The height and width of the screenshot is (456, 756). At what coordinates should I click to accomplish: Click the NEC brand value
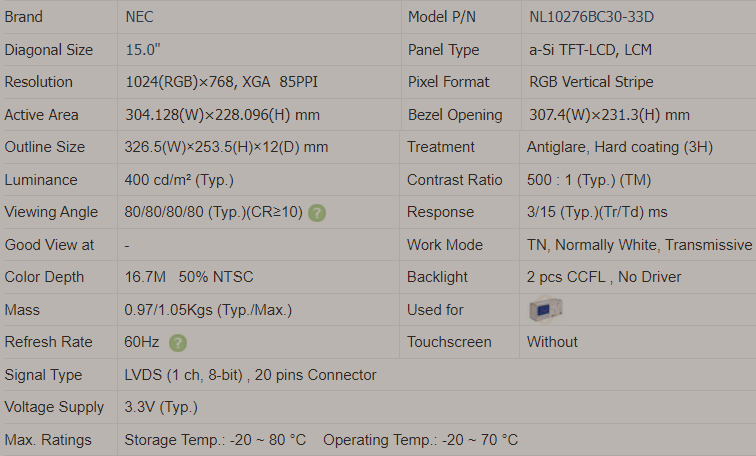[x=139, y=17]
